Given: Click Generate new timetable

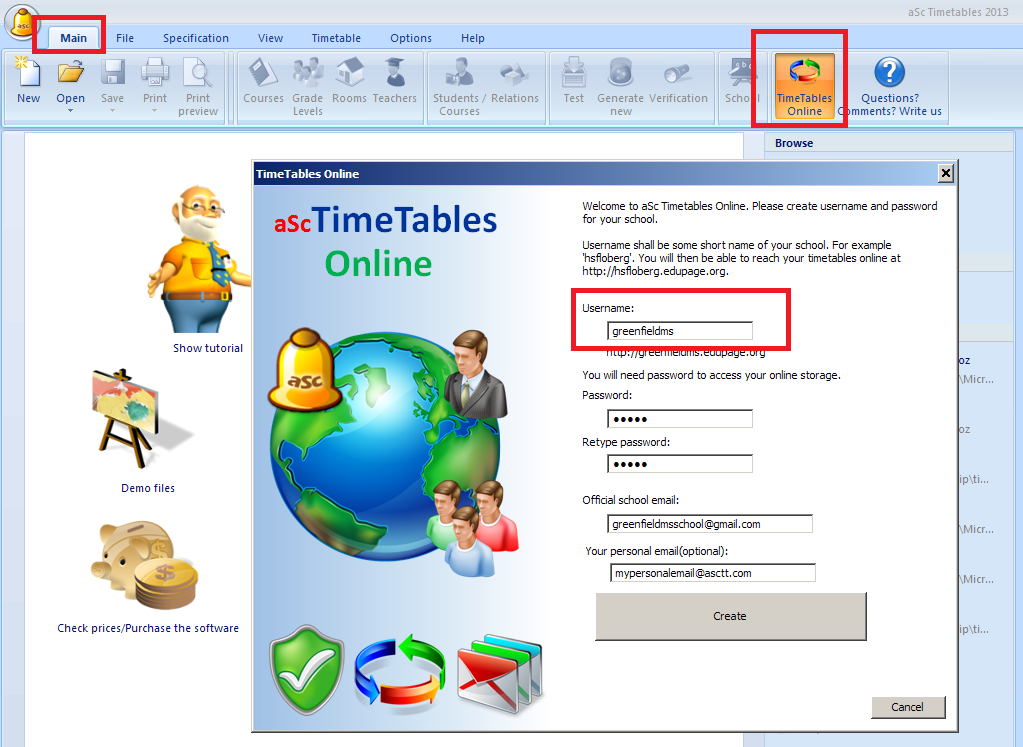Looking at the screenshot, I should (620, 87).
